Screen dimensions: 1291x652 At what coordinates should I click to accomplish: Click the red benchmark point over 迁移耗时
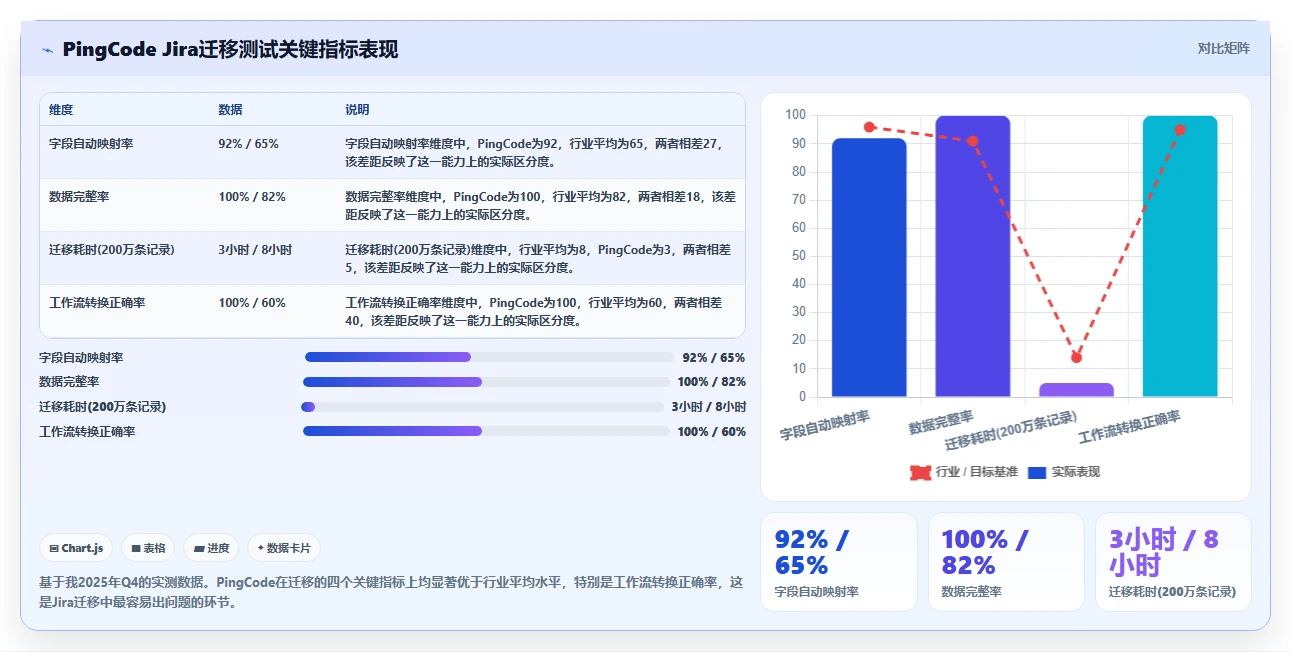pyautogui.click(x=1076, y=357)
